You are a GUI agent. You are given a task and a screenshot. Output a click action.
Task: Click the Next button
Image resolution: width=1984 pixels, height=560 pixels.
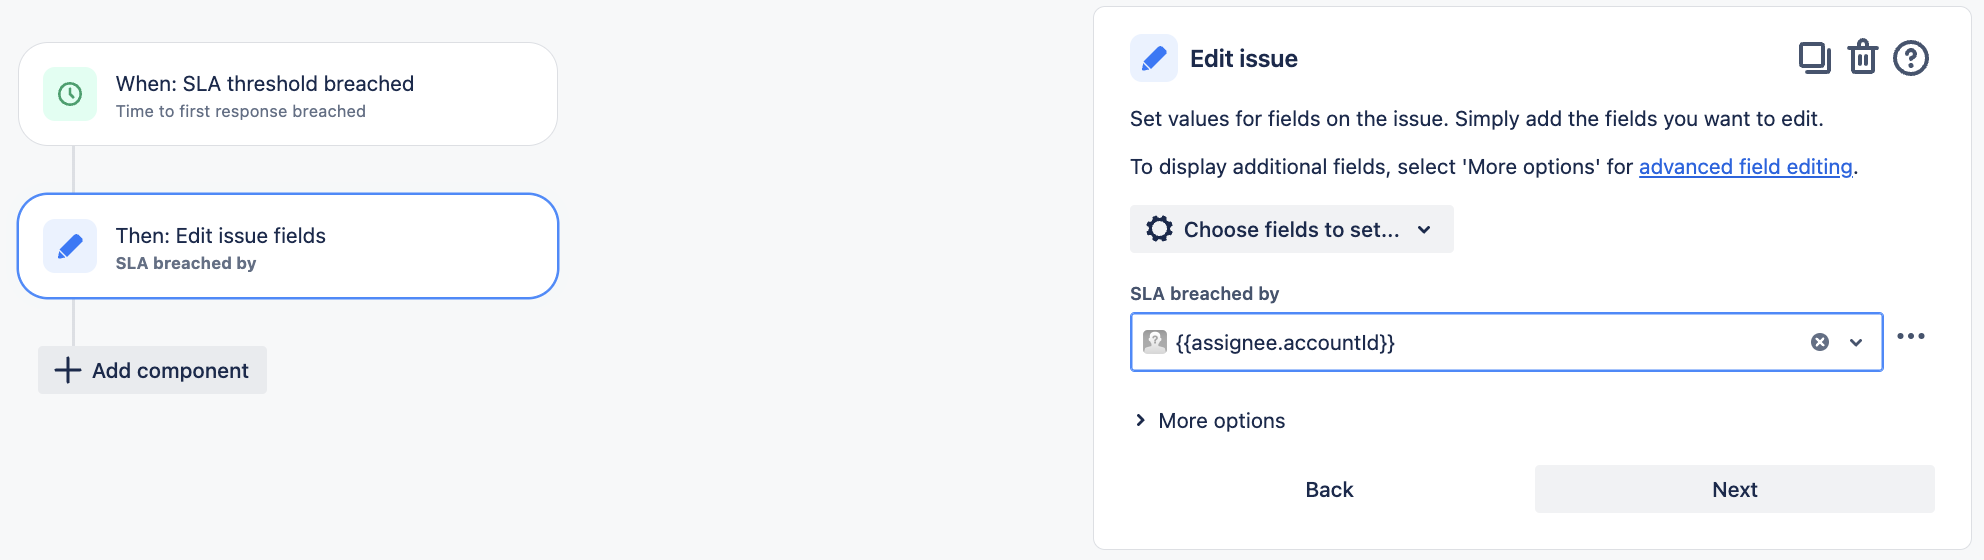click(x=1734, y=489)
